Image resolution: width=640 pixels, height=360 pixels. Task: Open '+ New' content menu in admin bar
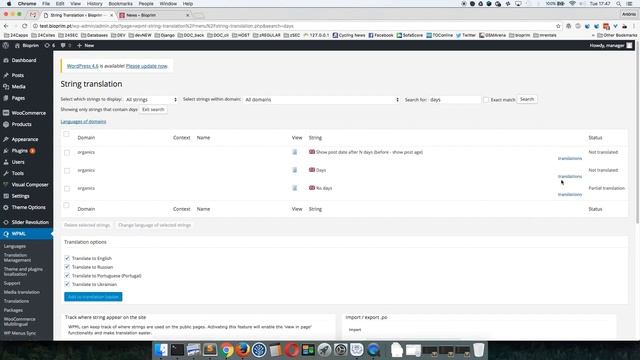point(86,45)
